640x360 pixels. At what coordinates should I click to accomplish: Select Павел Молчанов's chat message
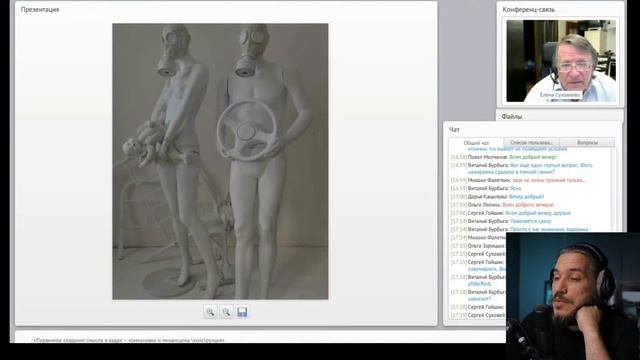pos(504,157)
